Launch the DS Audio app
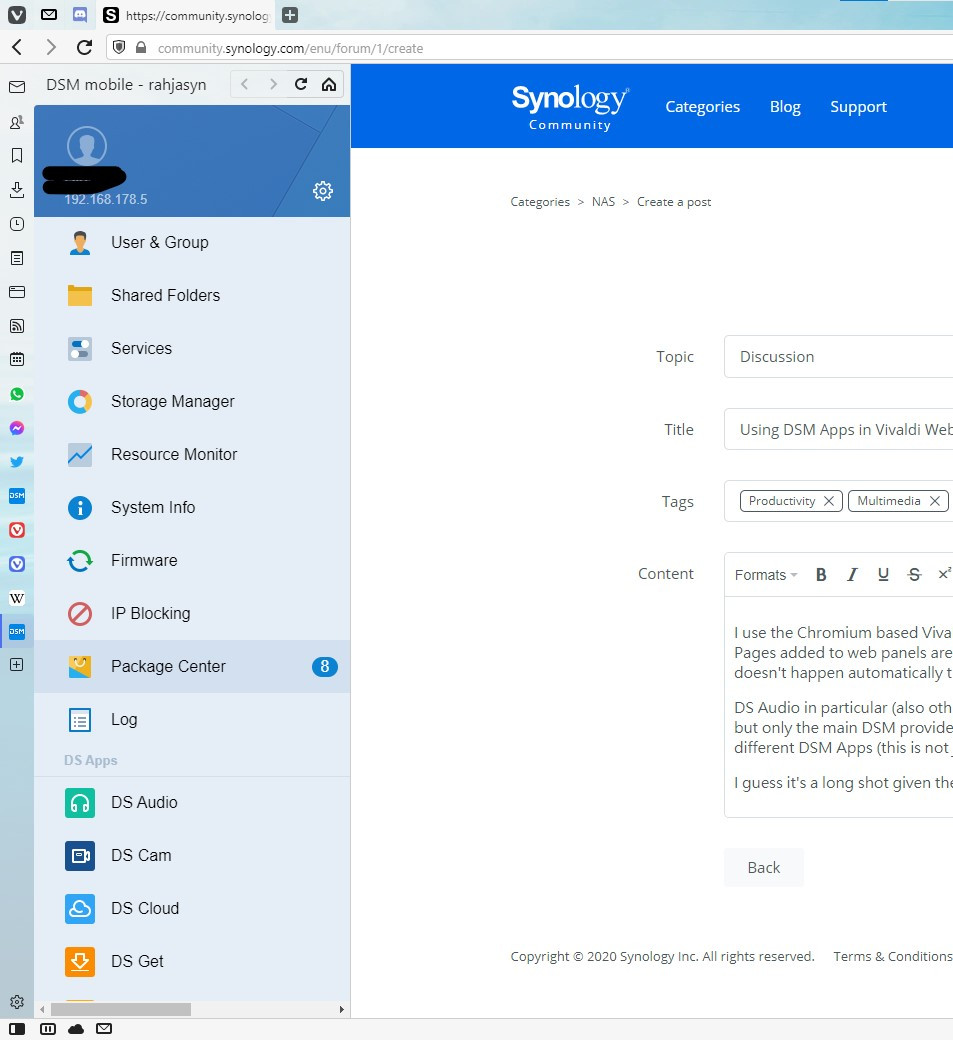Viewport: 953px width, 1040px height. point(146,802)
